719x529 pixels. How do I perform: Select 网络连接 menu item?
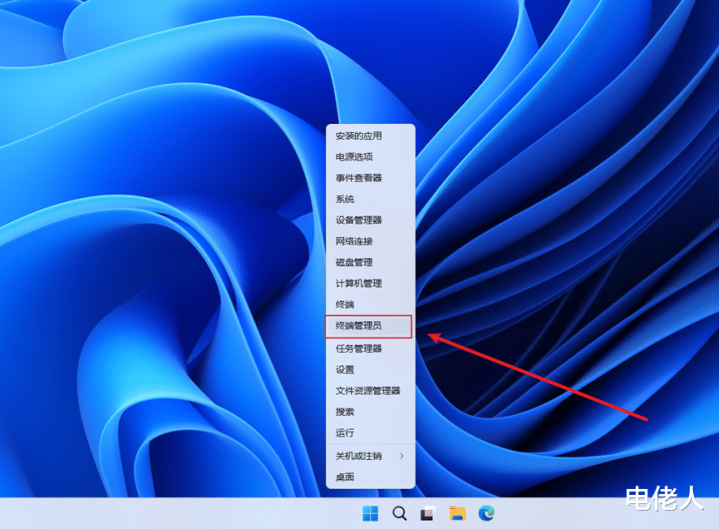click(371, 241)
